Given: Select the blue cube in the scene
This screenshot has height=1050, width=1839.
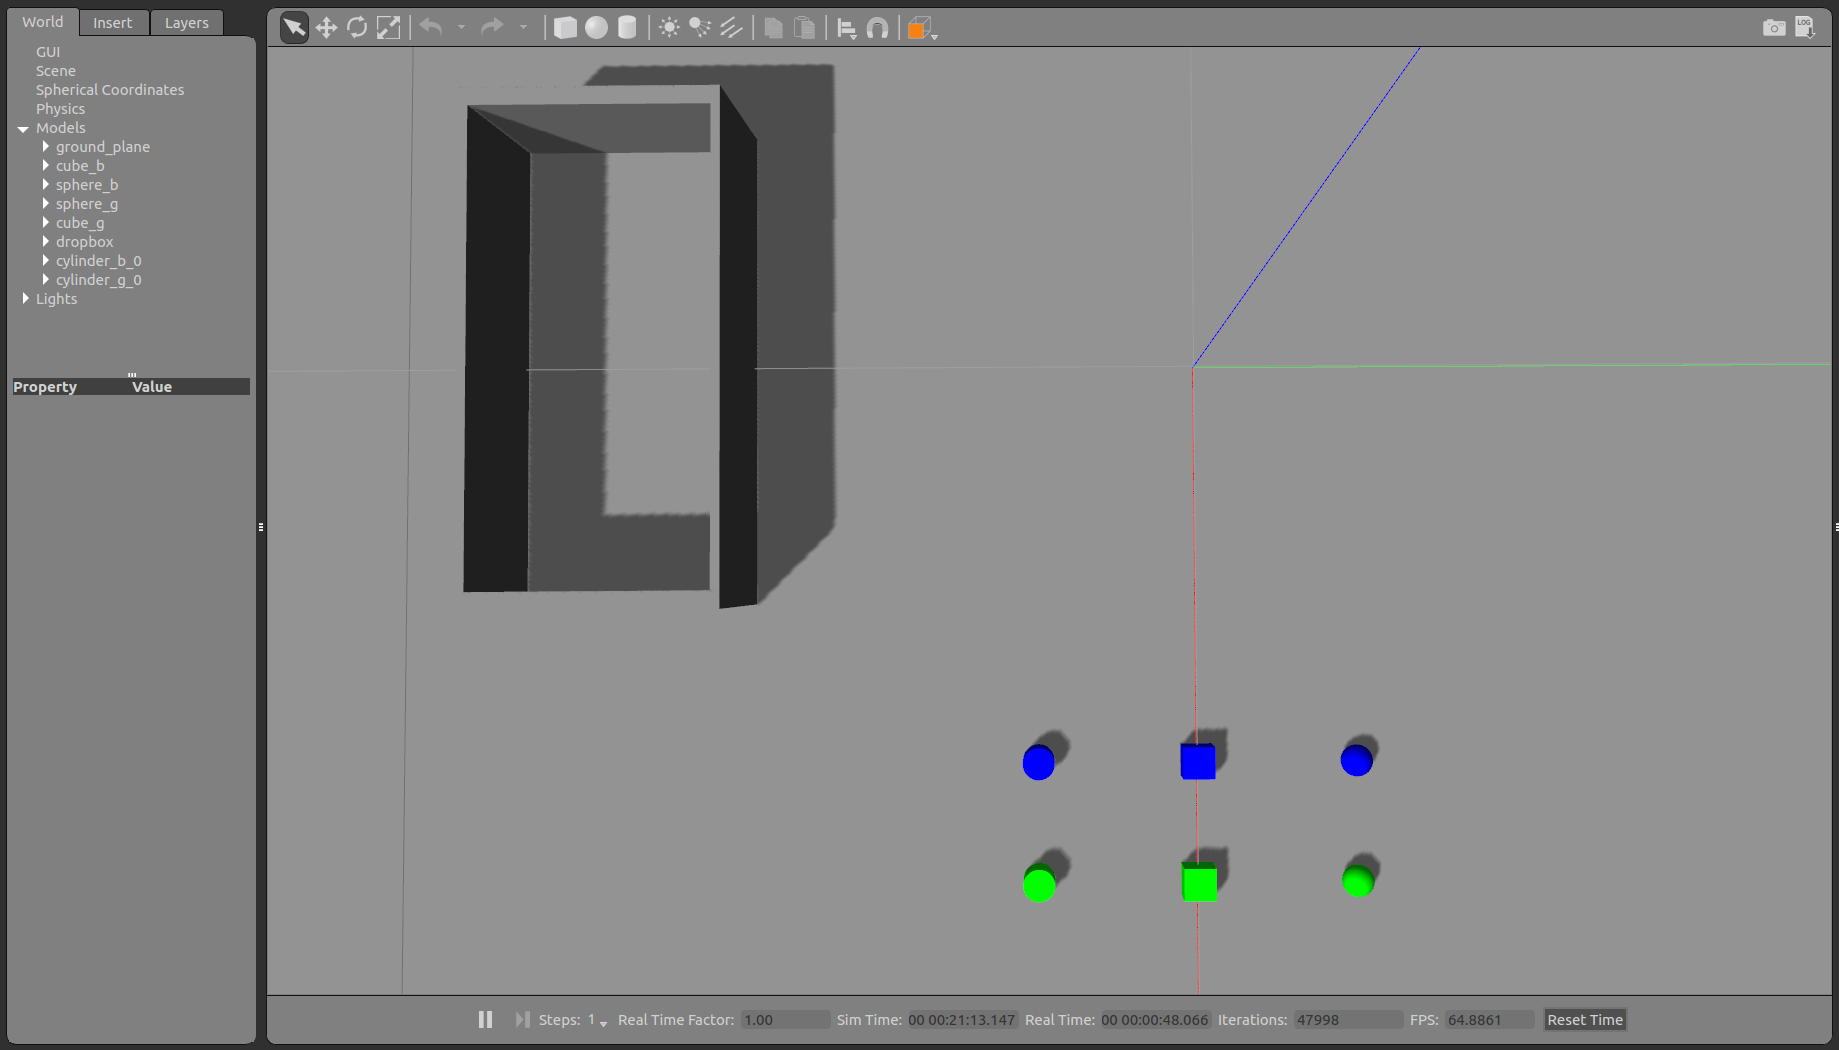Looking at the screenshot, I should click(1198, 761).
